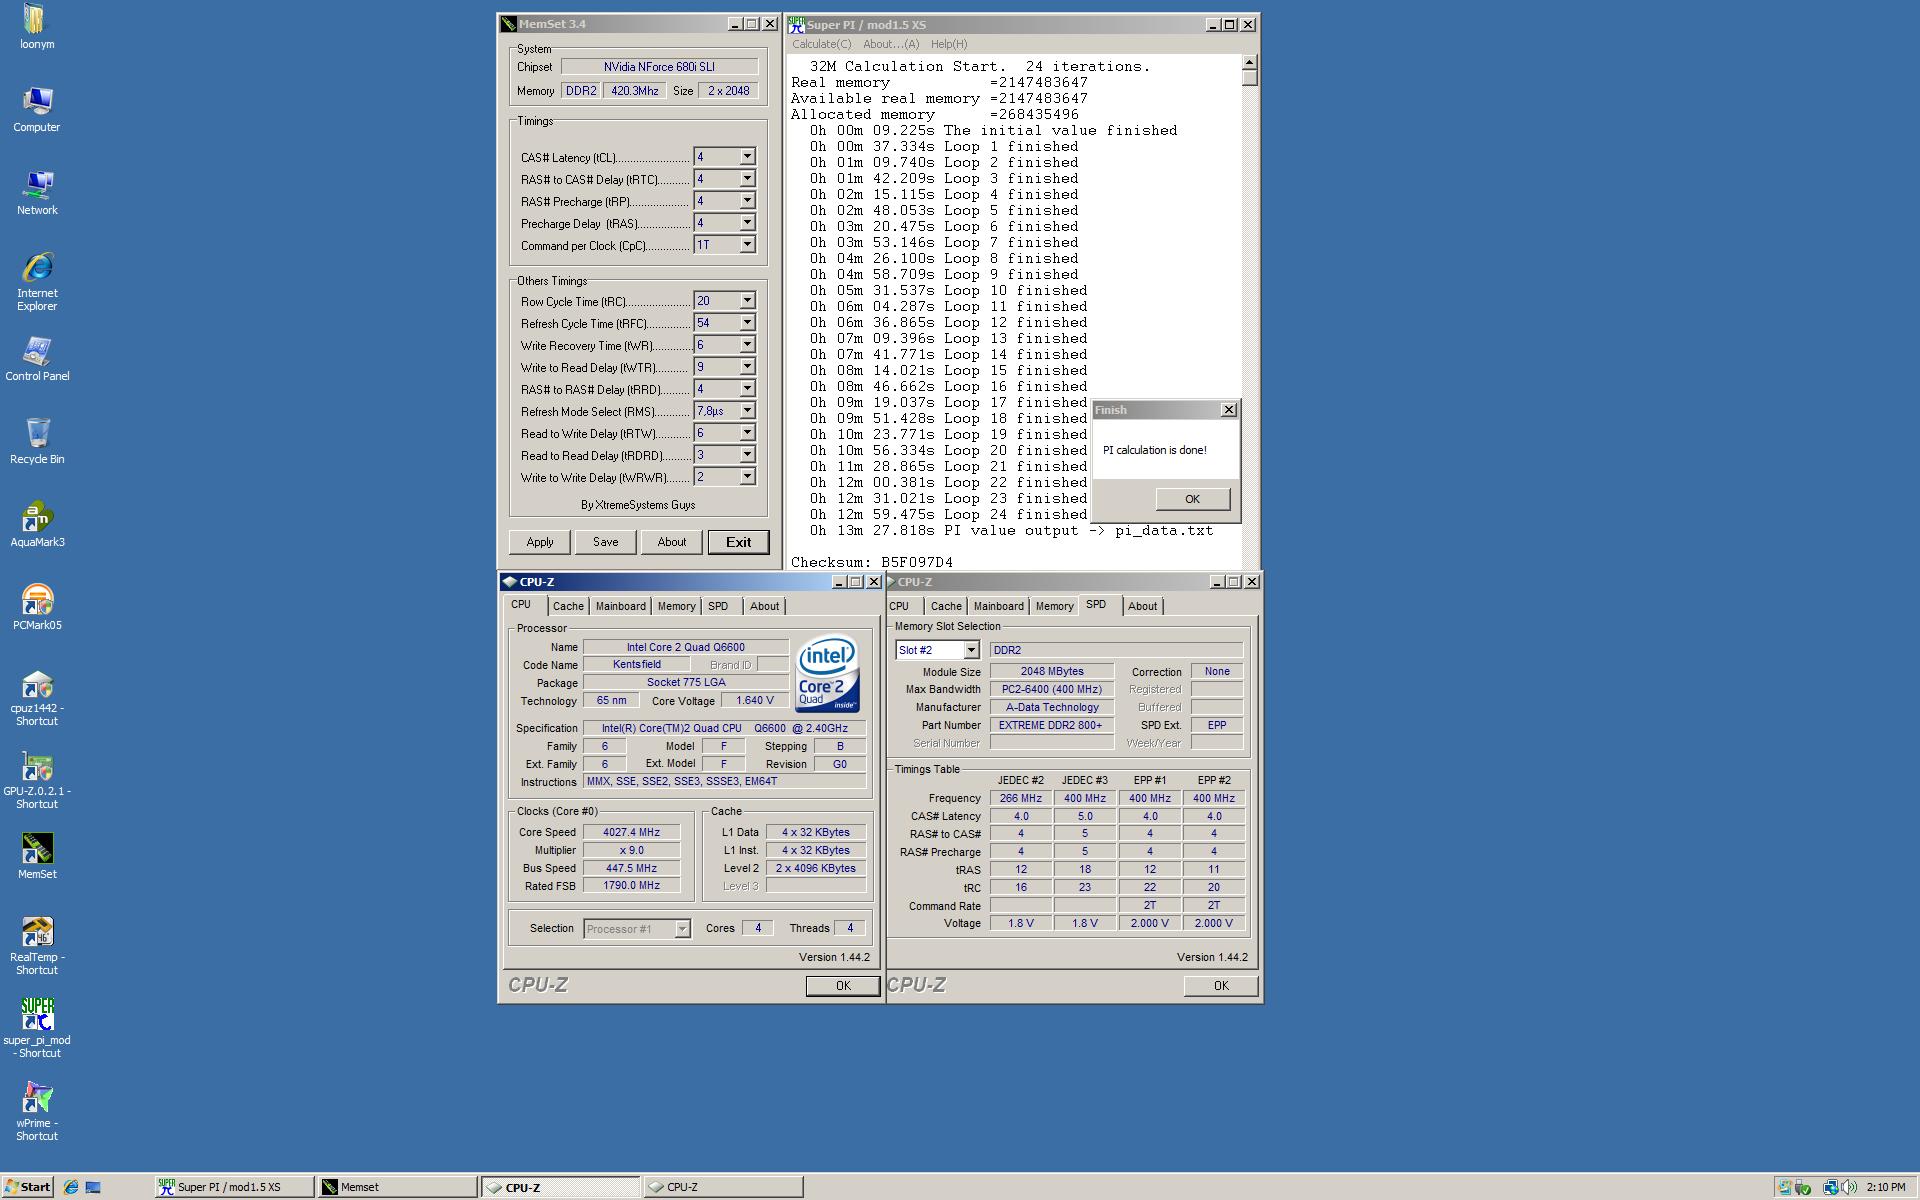
Task: Switch to Memory tab in left CPU-Z
Action: coord(676,606)
